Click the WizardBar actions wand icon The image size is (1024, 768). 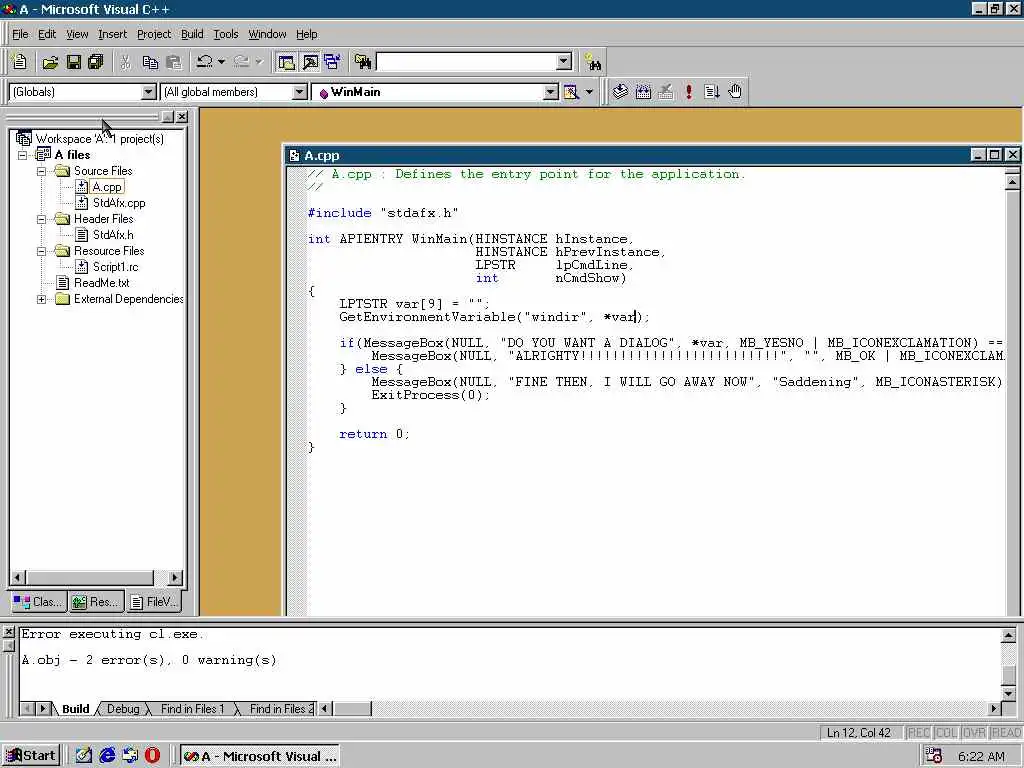point(571,92)
